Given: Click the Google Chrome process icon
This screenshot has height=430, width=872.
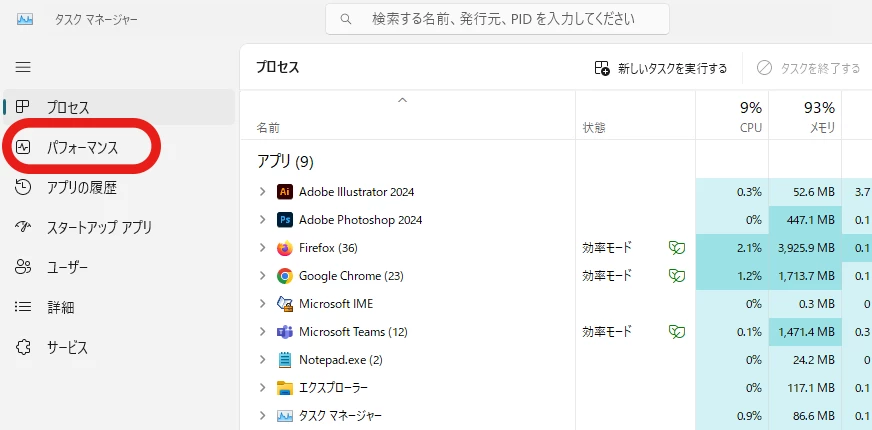Looking at the screenshot, I should click(x=285, y=276).
